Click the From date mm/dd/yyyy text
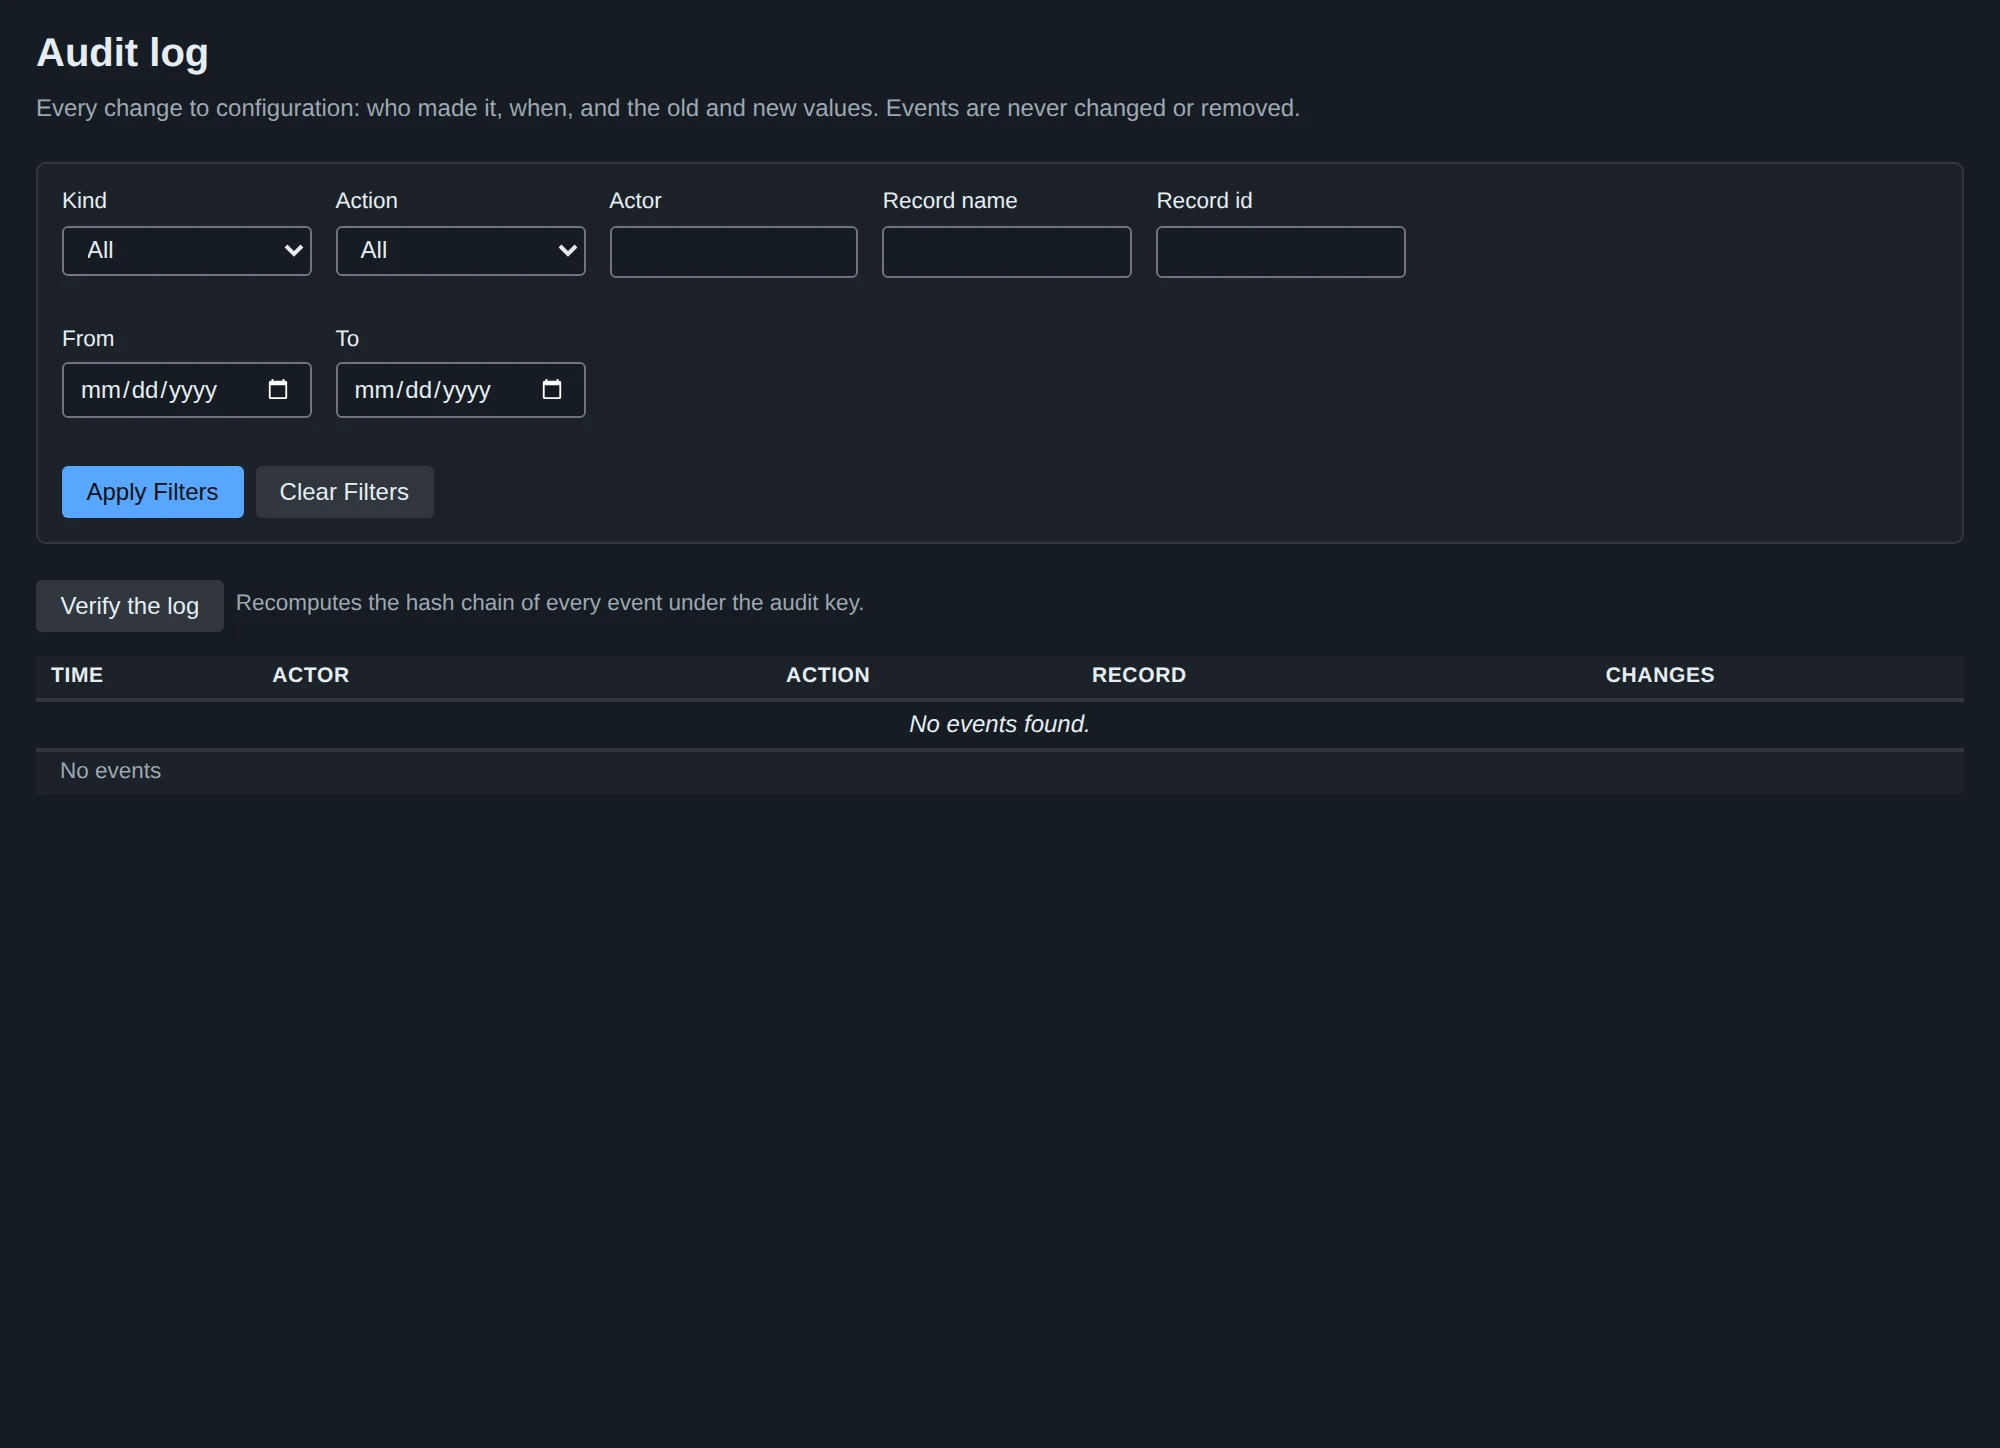Screen dimensions: 2000x1448 tap(149, 390)
